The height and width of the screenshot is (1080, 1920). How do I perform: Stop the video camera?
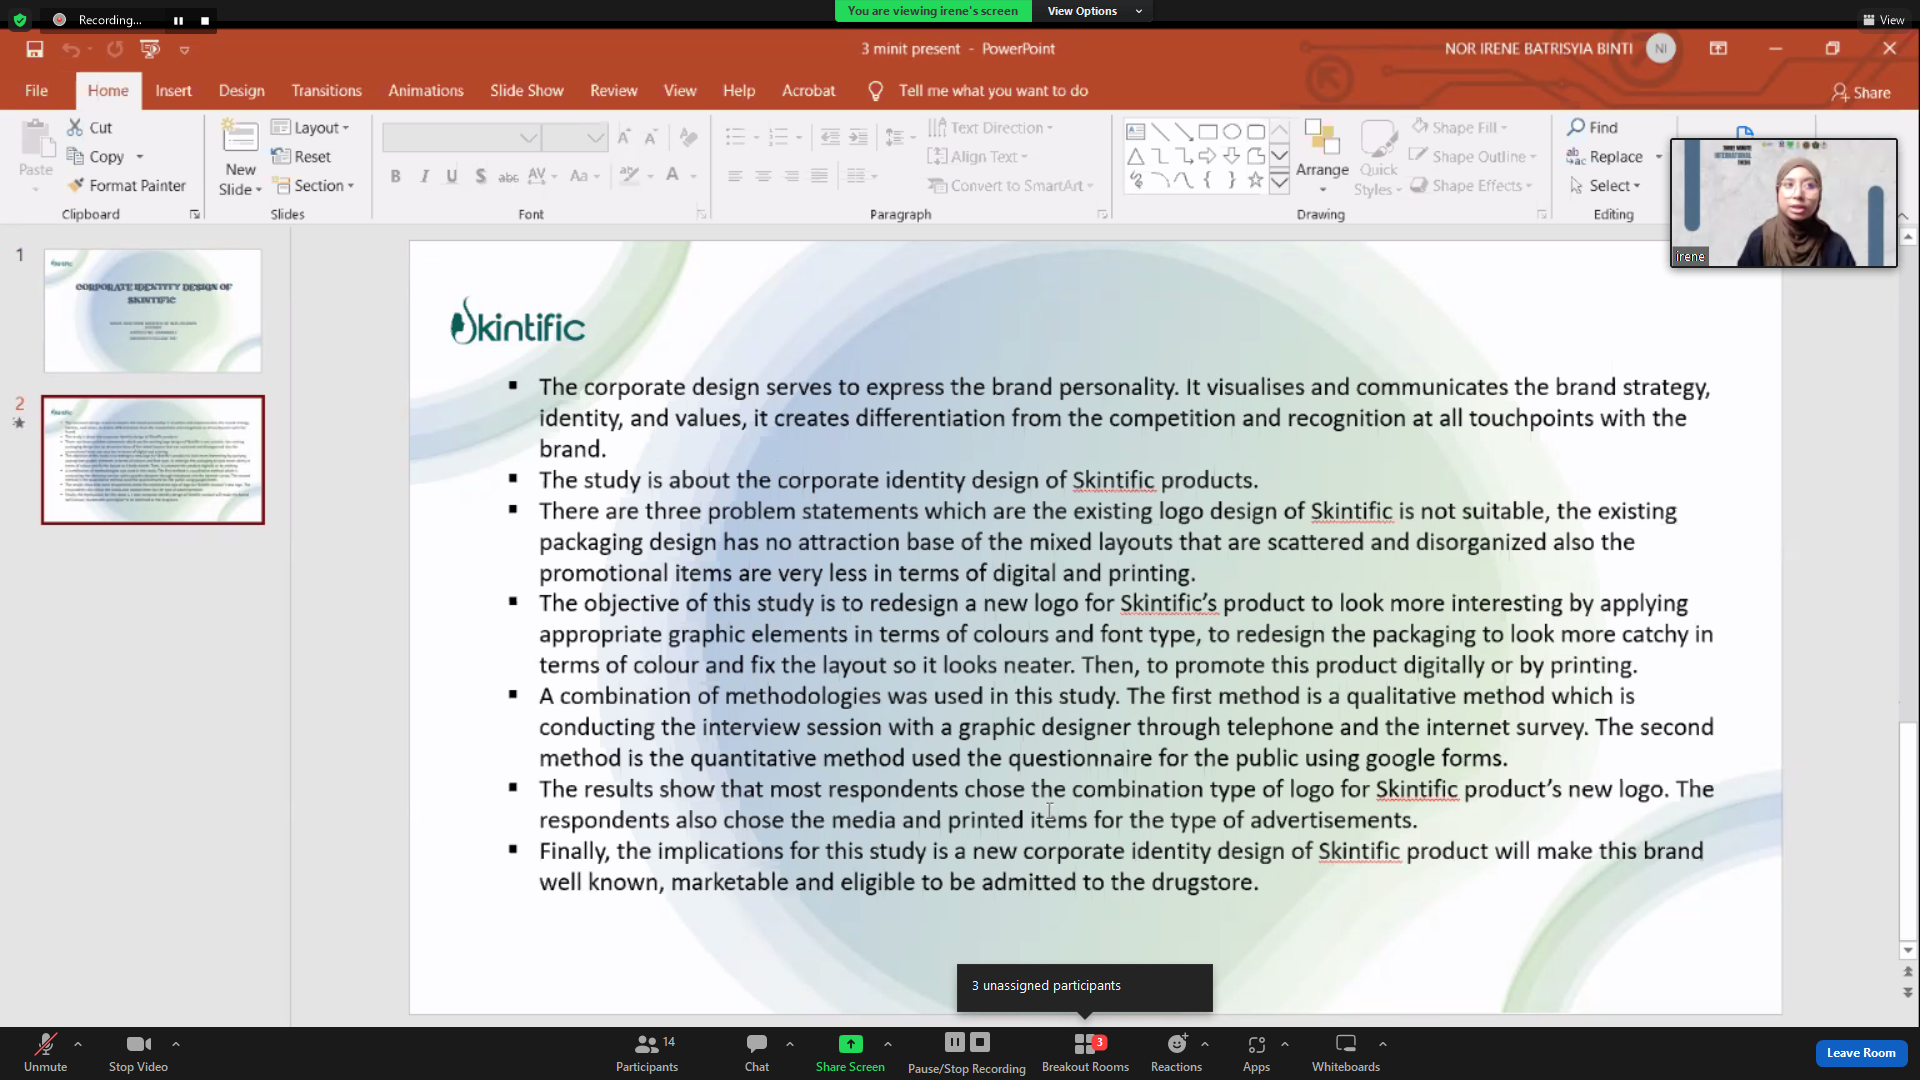tap(138, 1052)
